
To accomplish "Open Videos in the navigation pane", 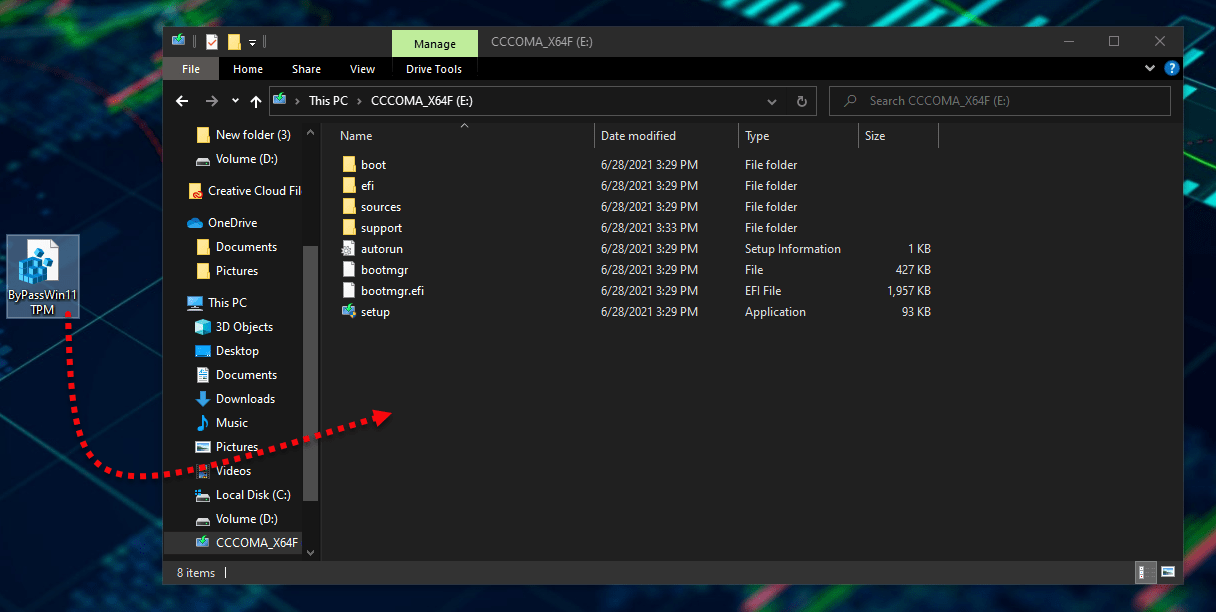I will tap(233, 471).
